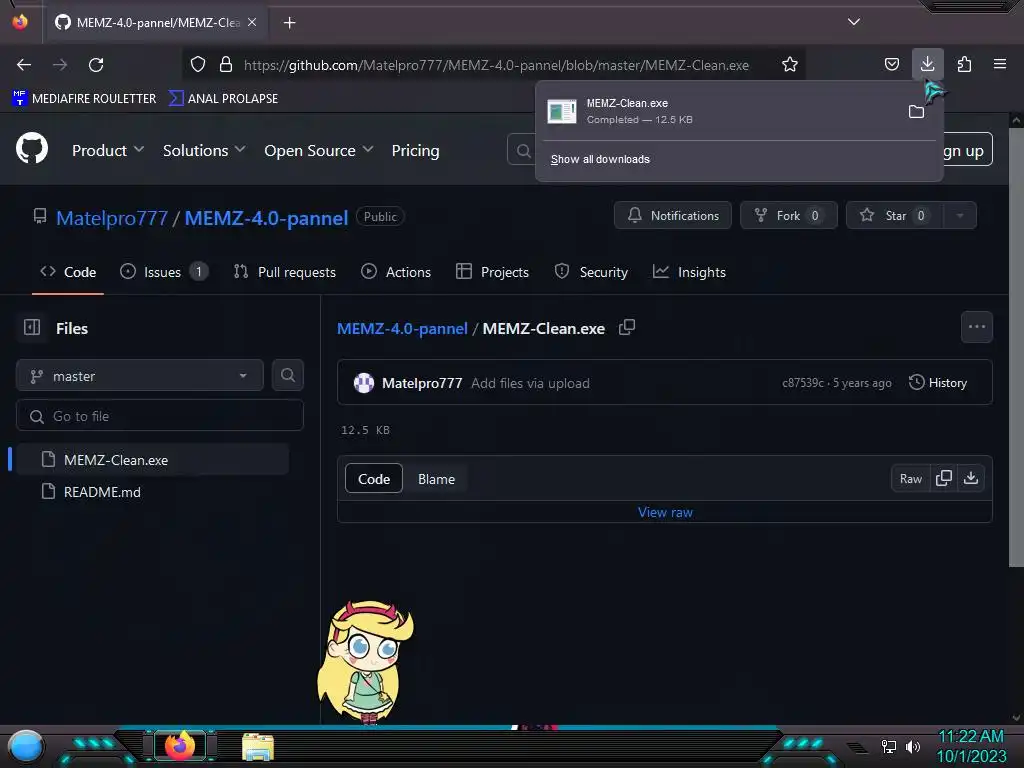
Task: Open the Issues tab
Action: click(x=164, y=272)
